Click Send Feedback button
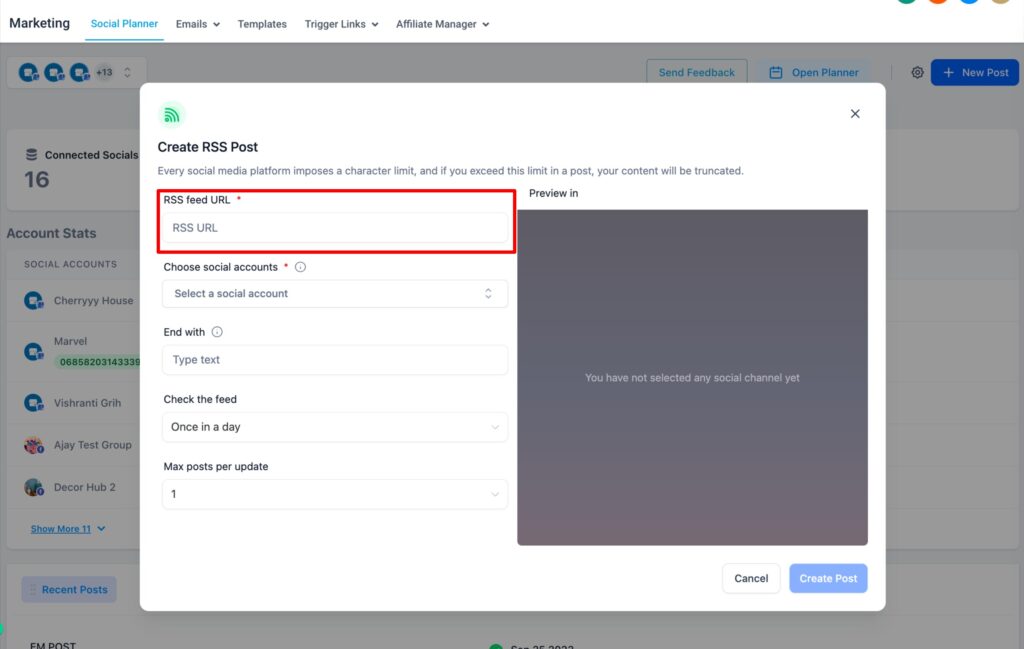This screenshot has height=649, width=1024. click(696, 72)
